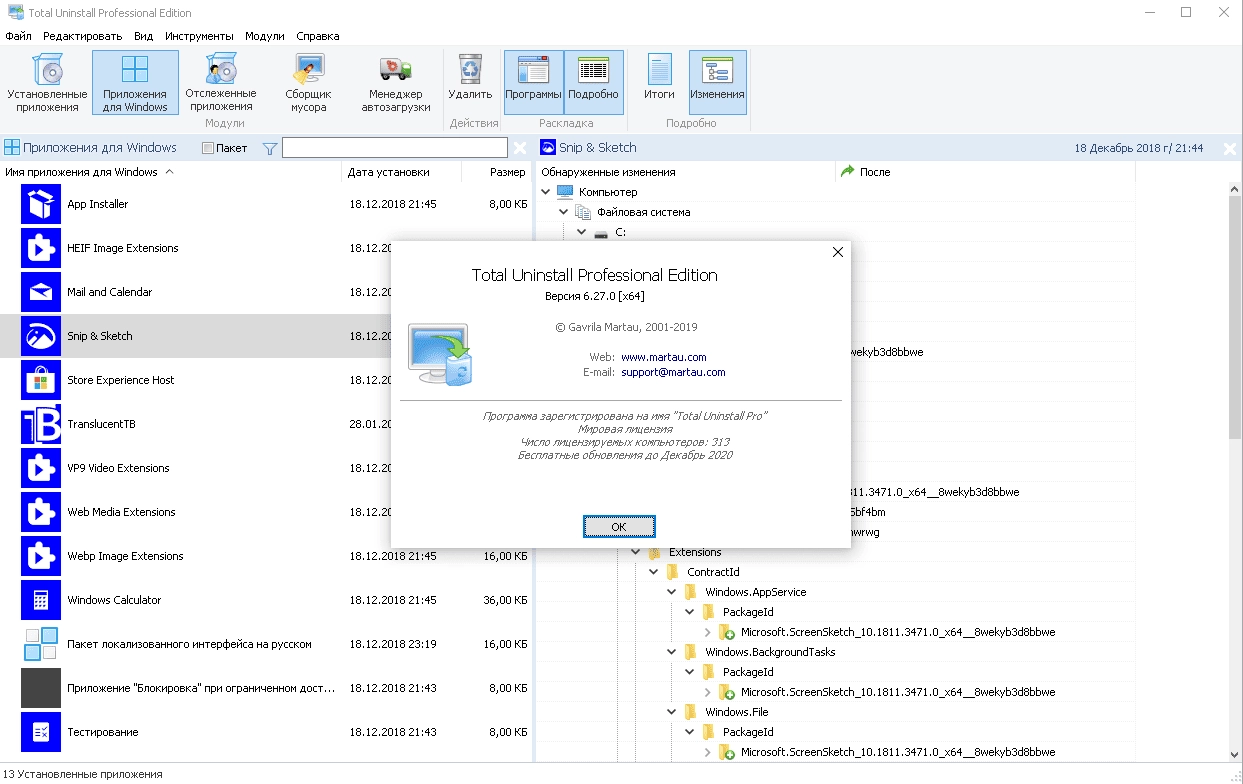The width and height of the screenshot is (1243, 784).
Task: Select the VP9 Video Extensions icon
Action: pyautogui.click(x=41, y=468)
